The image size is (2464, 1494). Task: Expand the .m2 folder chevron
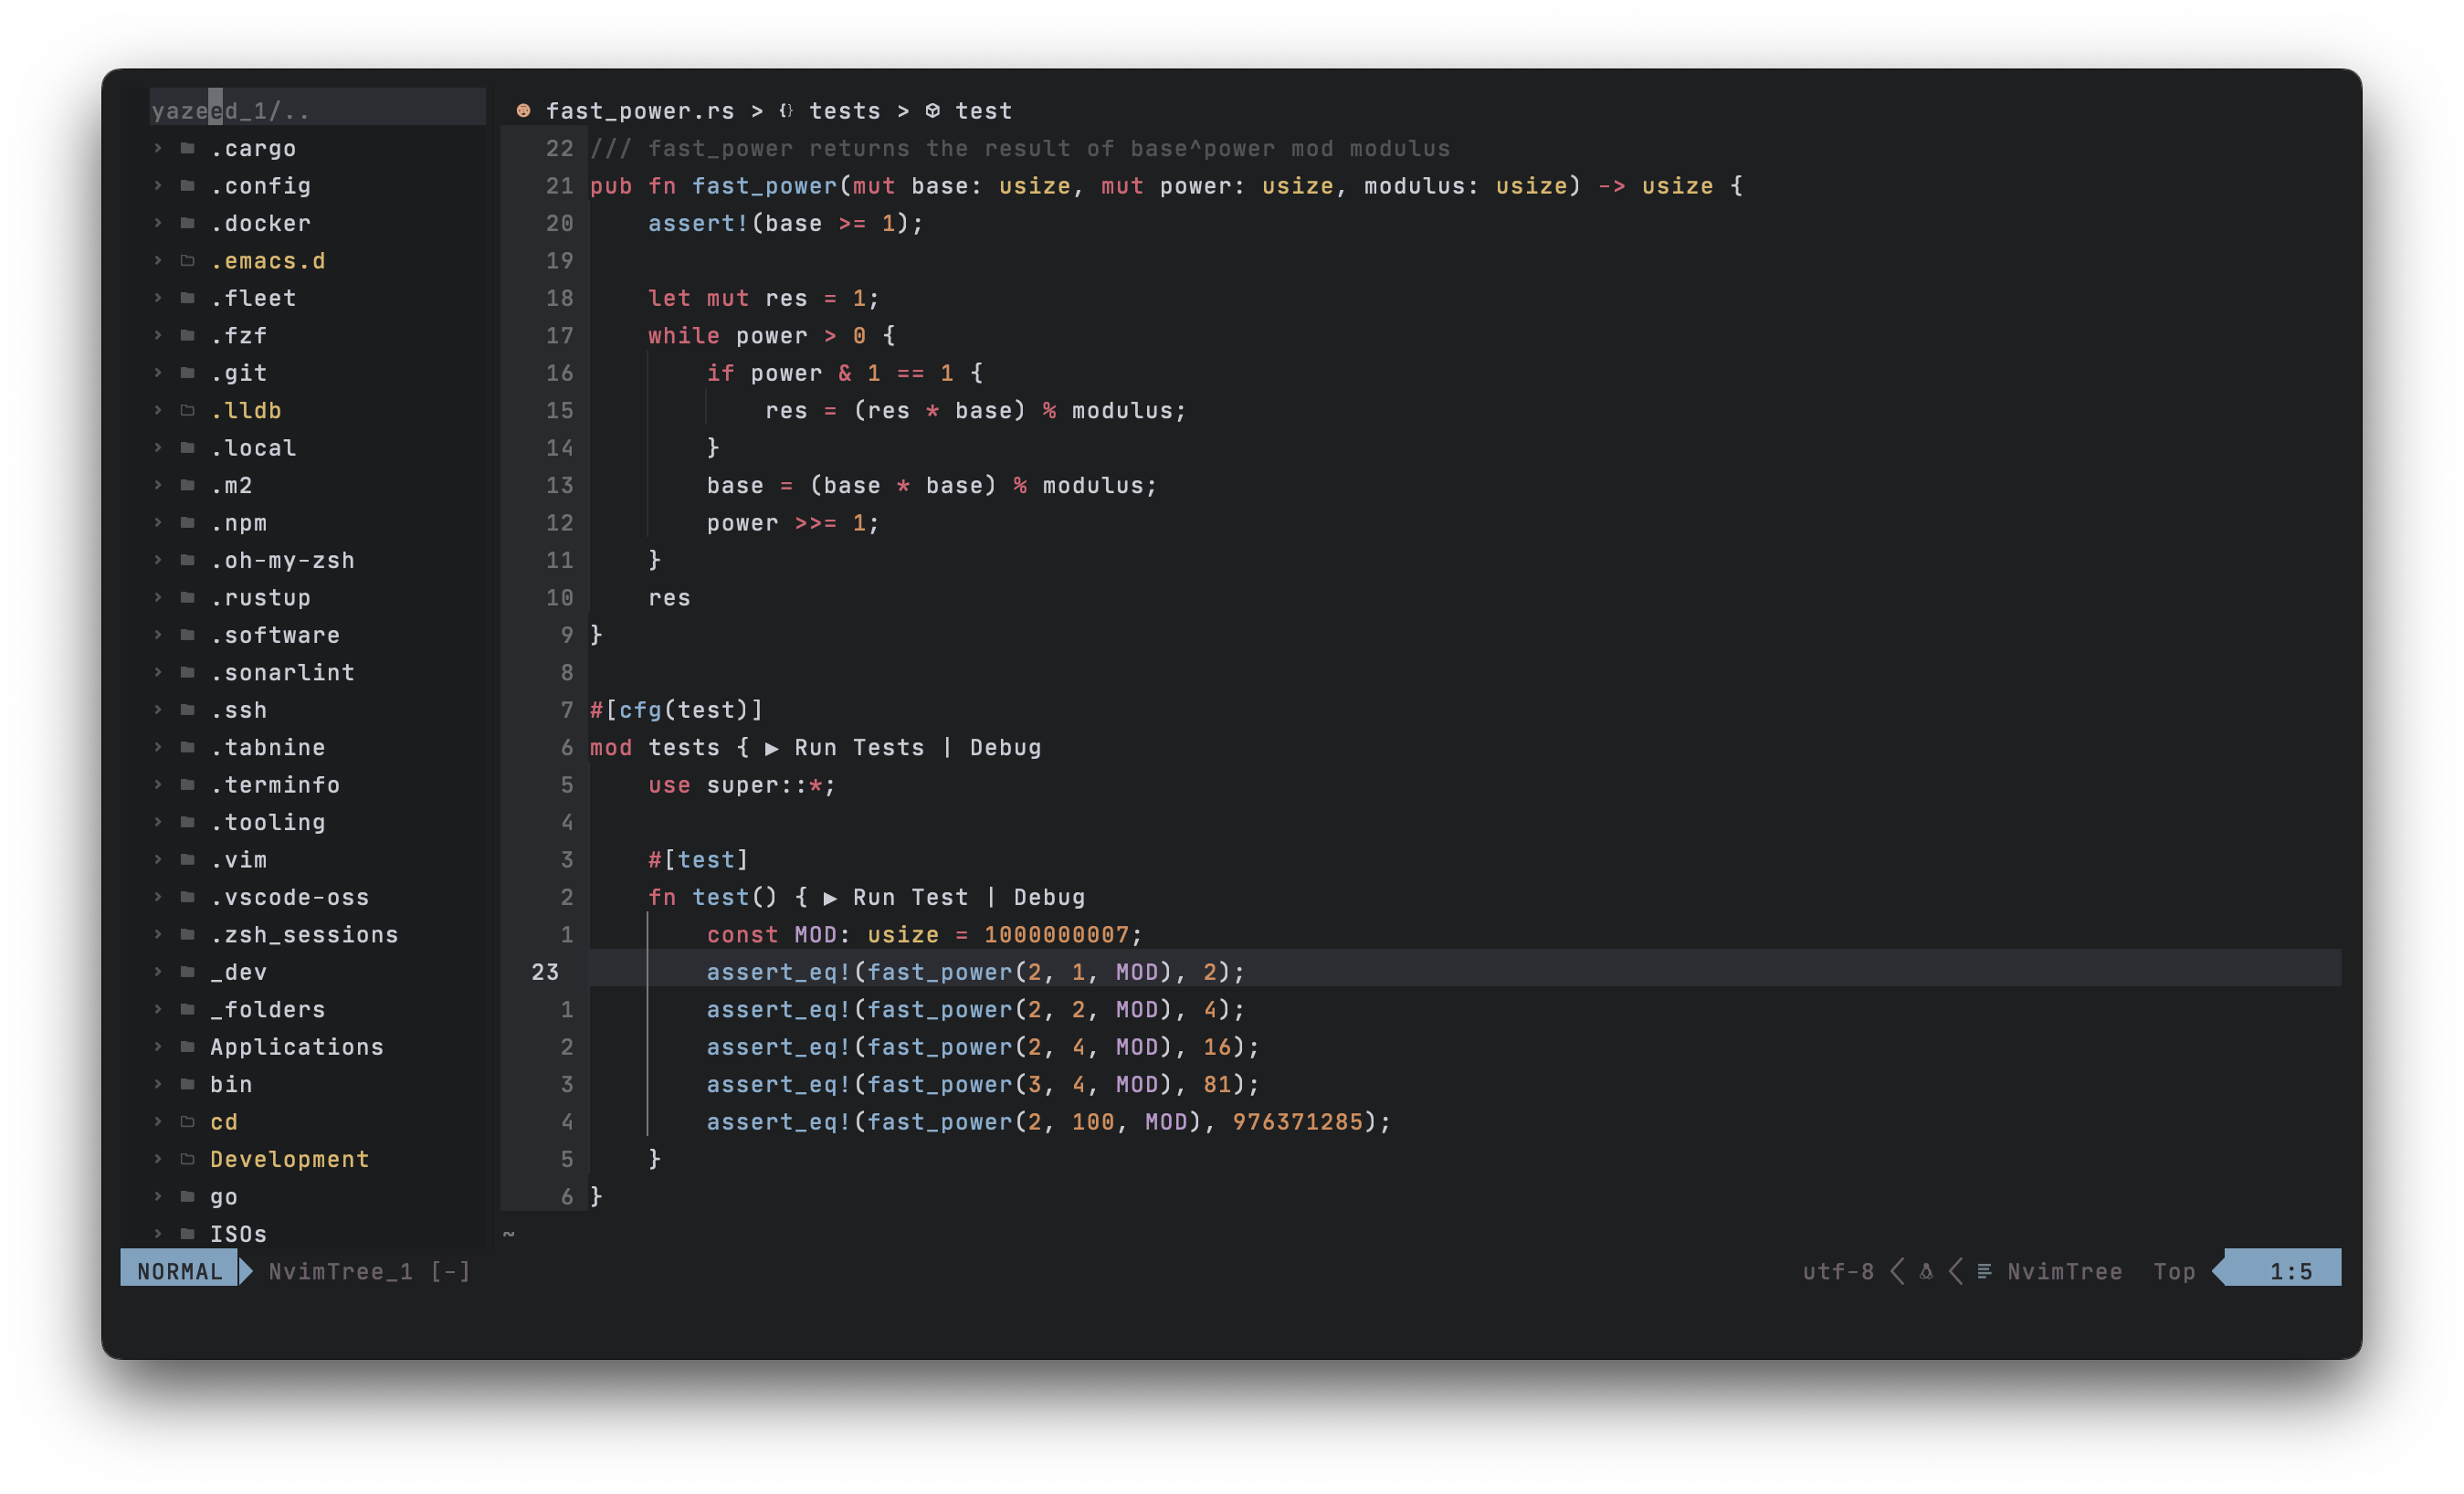click(x=158, y=485)
